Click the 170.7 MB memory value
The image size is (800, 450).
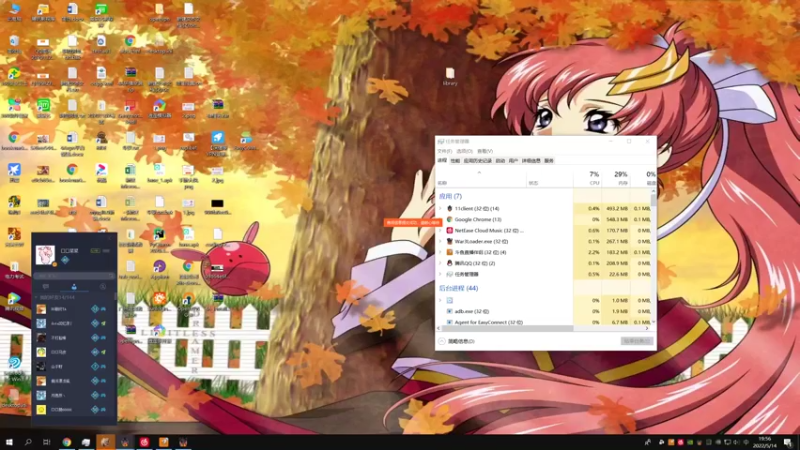pos(617,231)
